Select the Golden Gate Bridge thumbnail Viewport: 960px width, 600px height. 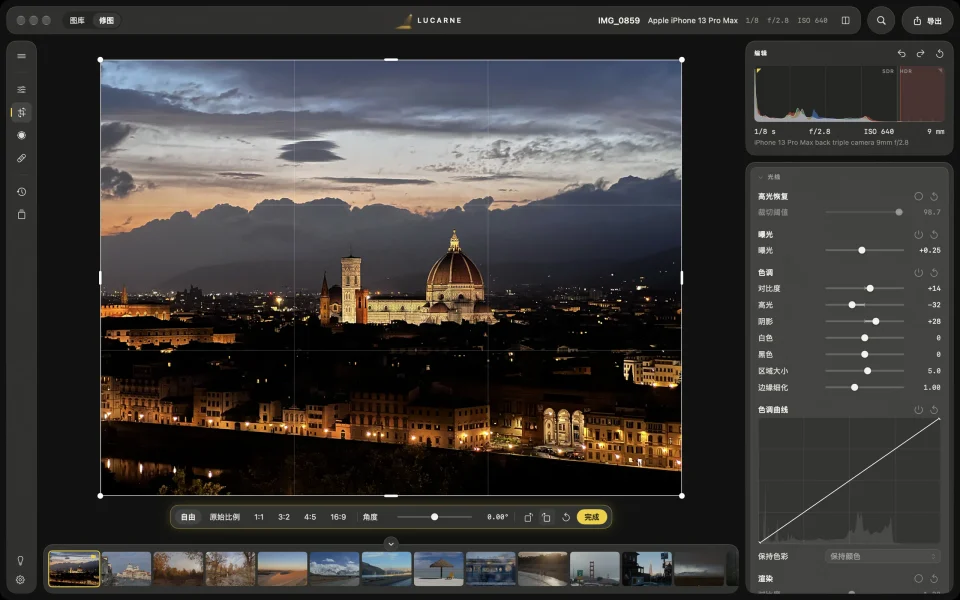click(x=594, y=569)
